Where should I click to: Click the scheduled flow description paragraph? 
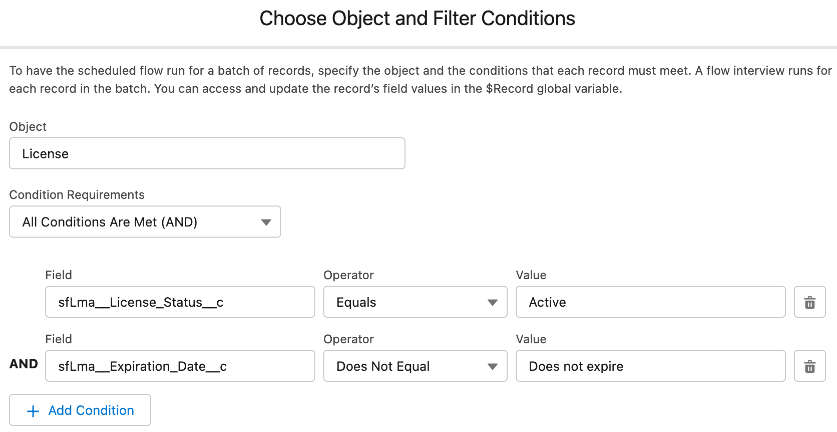click(x=418, y=80)
